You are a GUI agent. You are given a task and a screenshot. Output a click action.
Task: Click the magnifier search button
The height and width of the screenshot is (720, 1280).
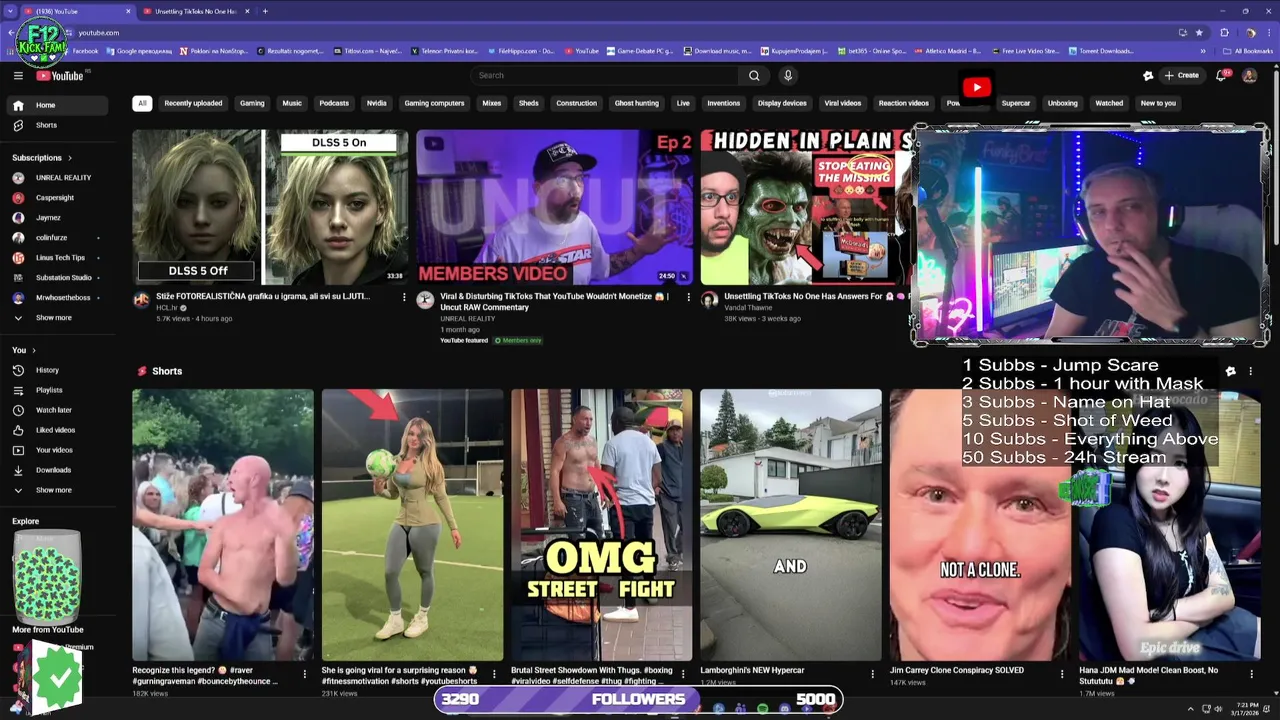754,75
